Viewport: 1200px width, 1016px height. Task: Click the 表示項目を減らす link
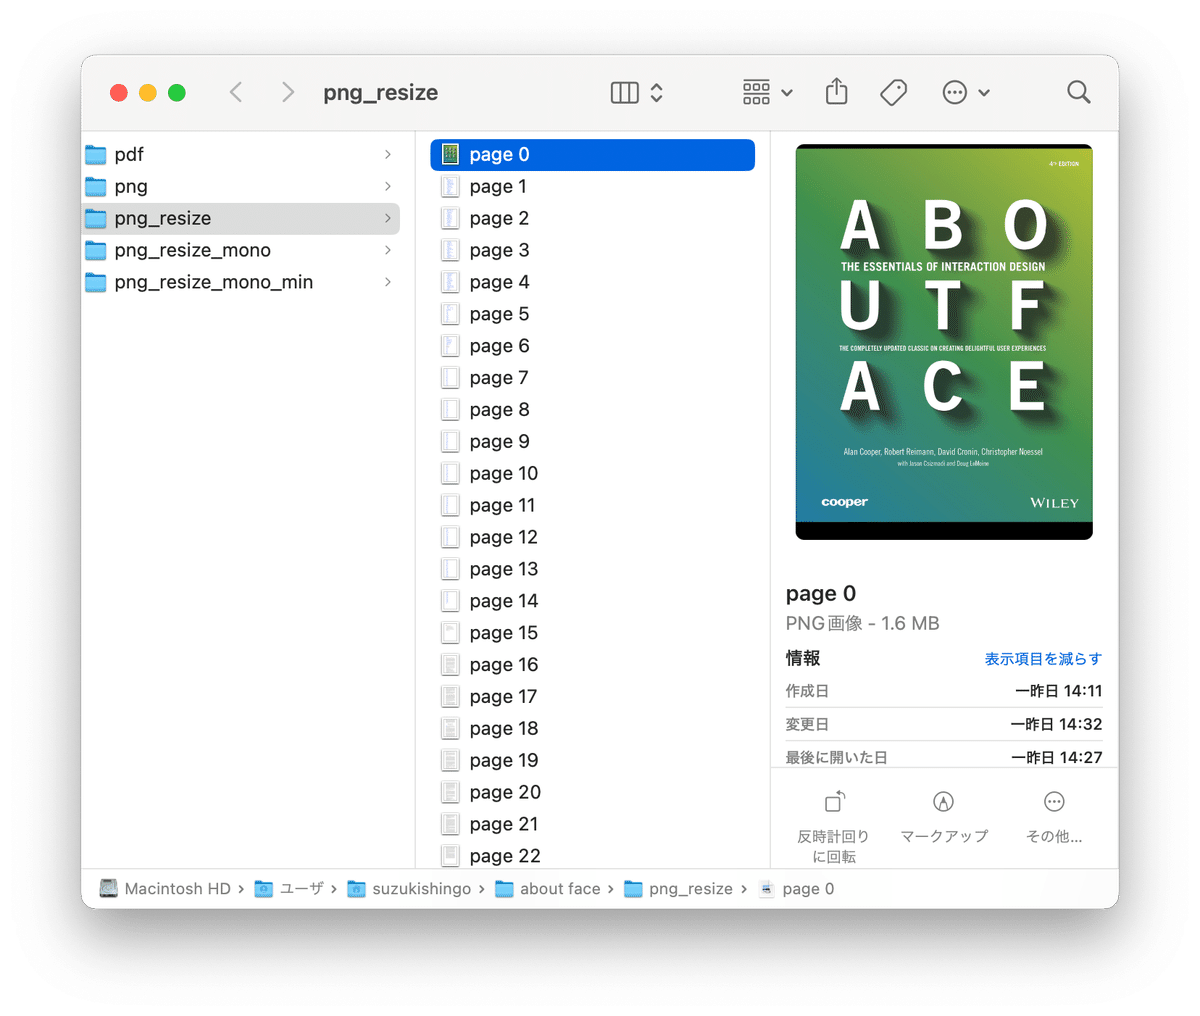(x=1043, y=659)
